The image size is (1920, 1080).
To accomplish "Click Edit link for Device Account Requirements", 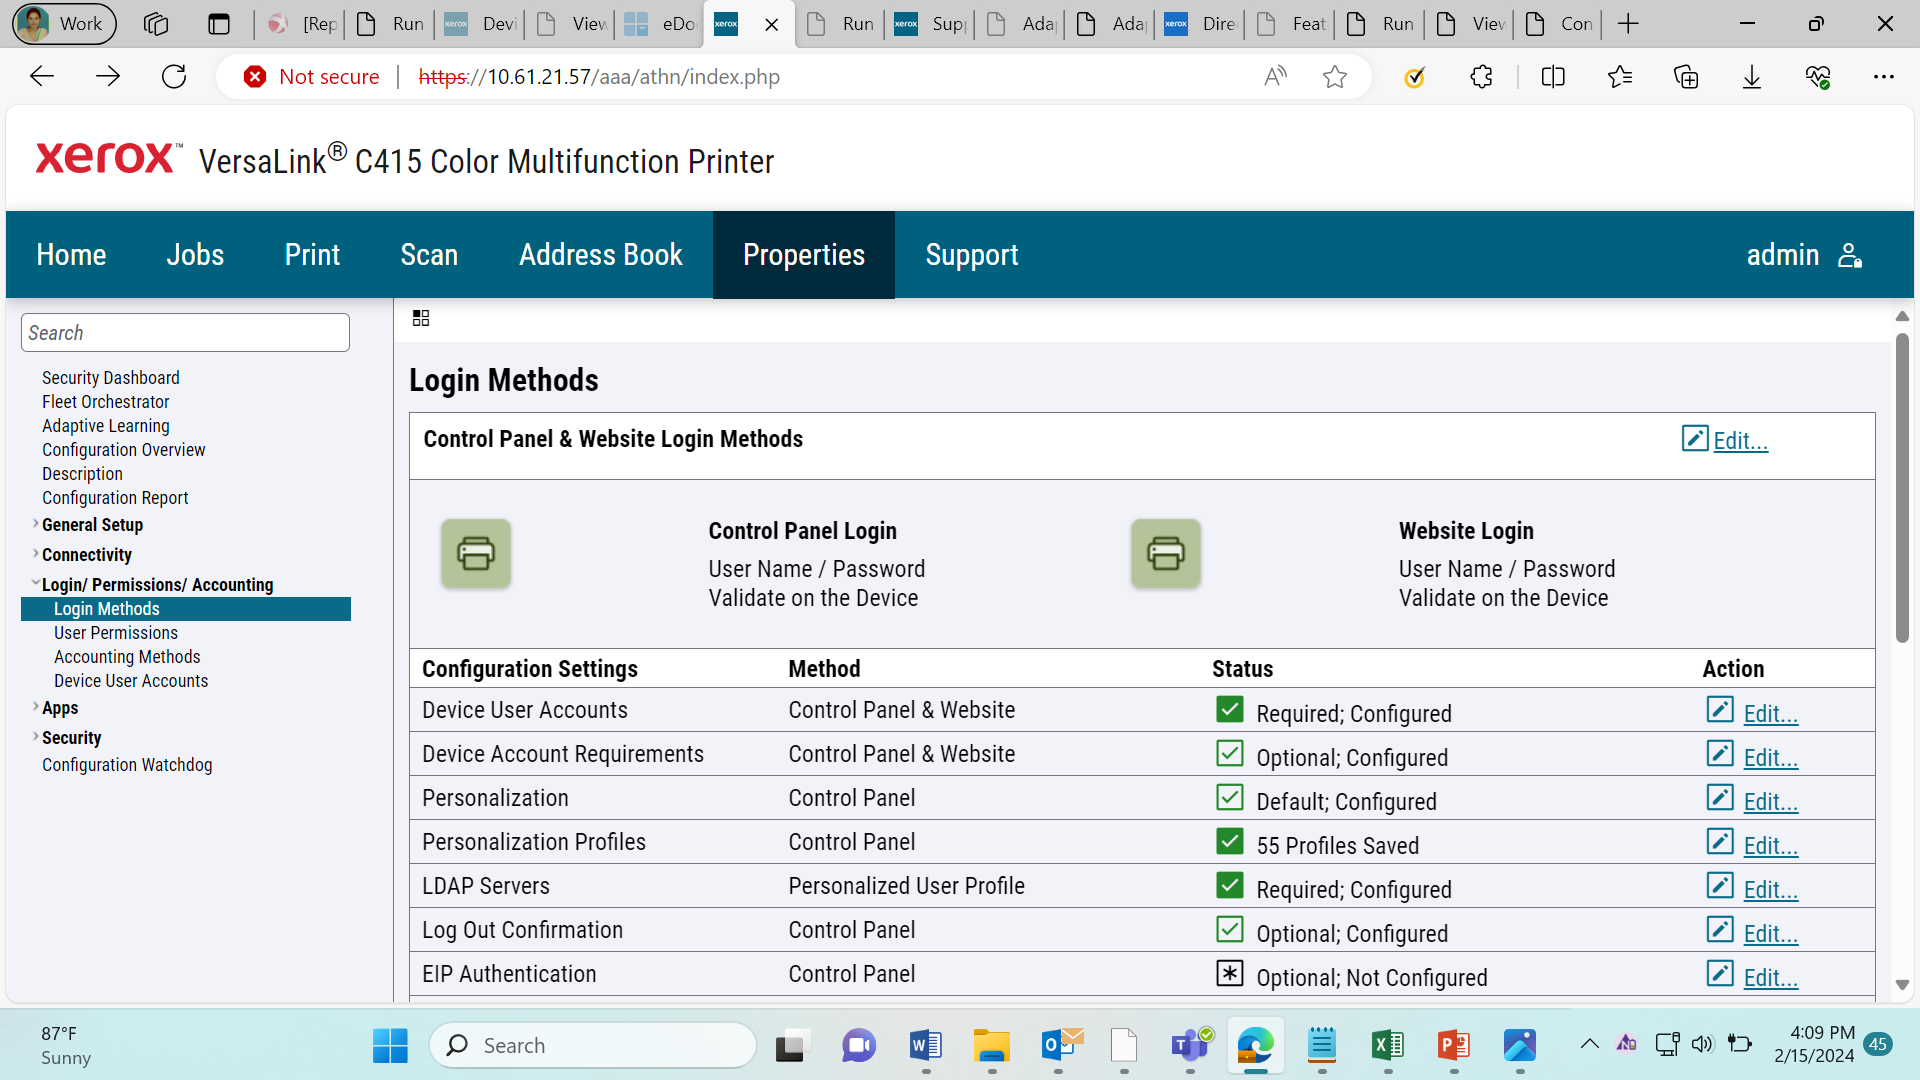I will (x=1770, y=758).
